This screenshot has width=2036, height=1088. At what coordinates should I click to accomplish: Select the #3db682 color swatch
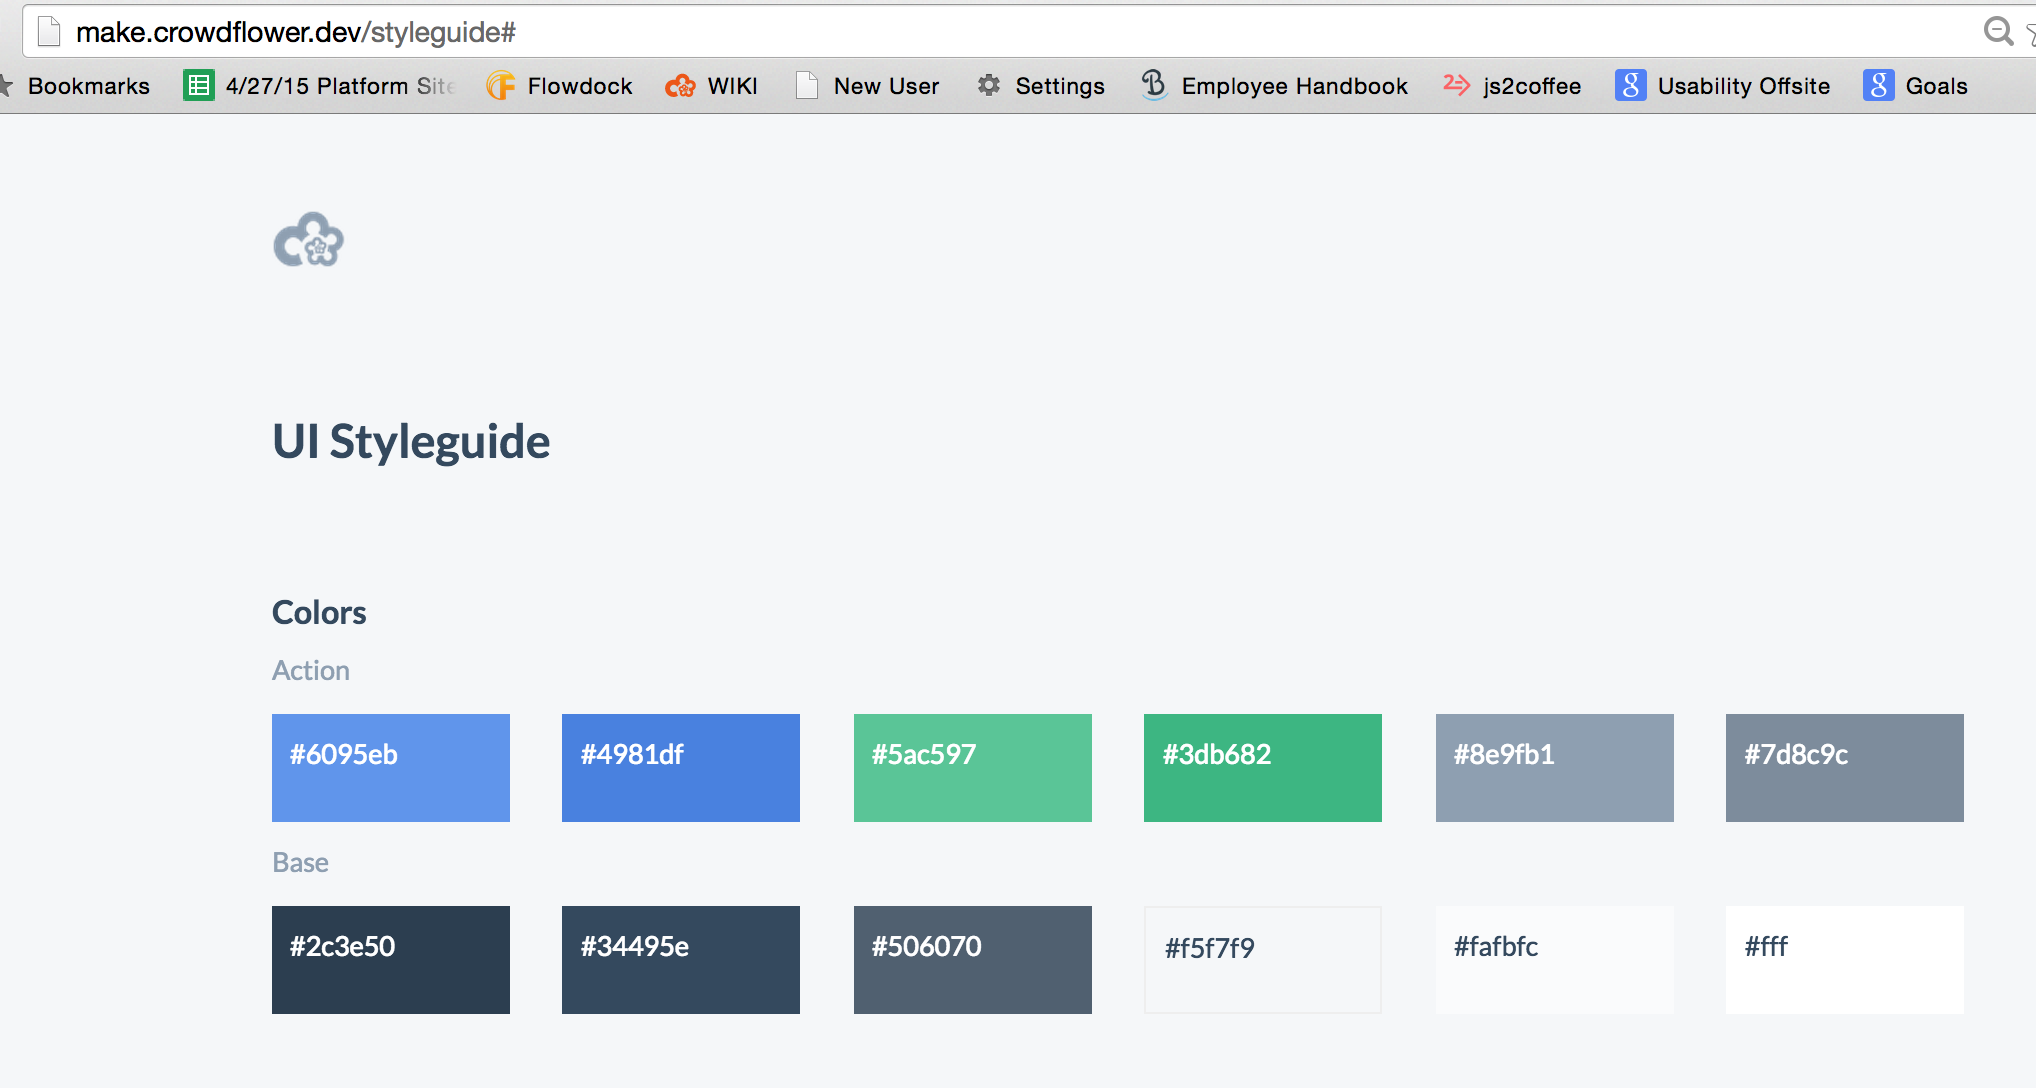pos(1263,768)
